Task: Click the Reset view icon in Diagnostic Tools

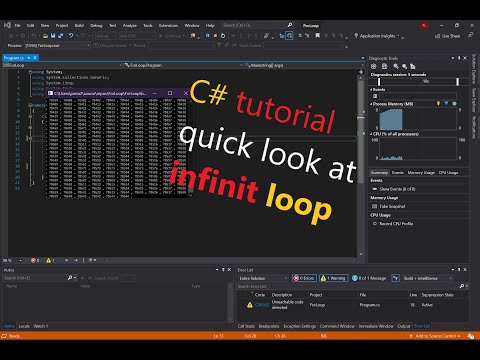Action: [x=413, y=66]
